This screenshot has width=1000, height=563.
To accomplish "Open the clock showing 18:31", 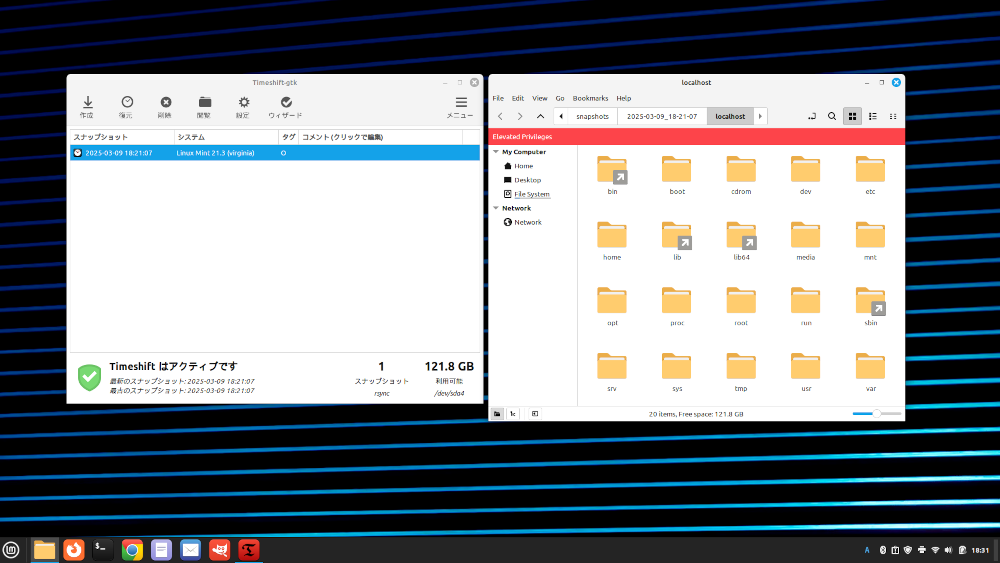I will coord(980,550).
